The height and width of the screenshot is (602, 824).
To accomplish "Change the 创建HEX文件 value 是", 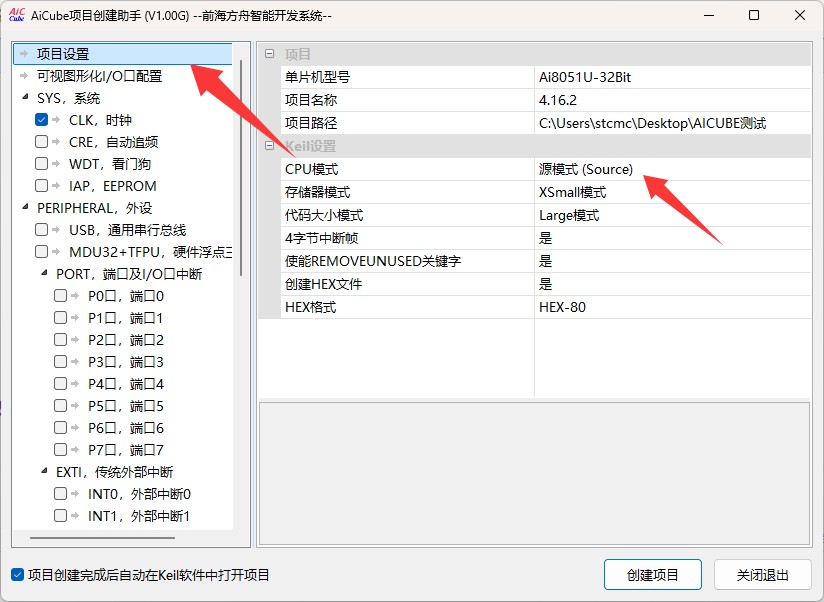I will click(672, 284).
